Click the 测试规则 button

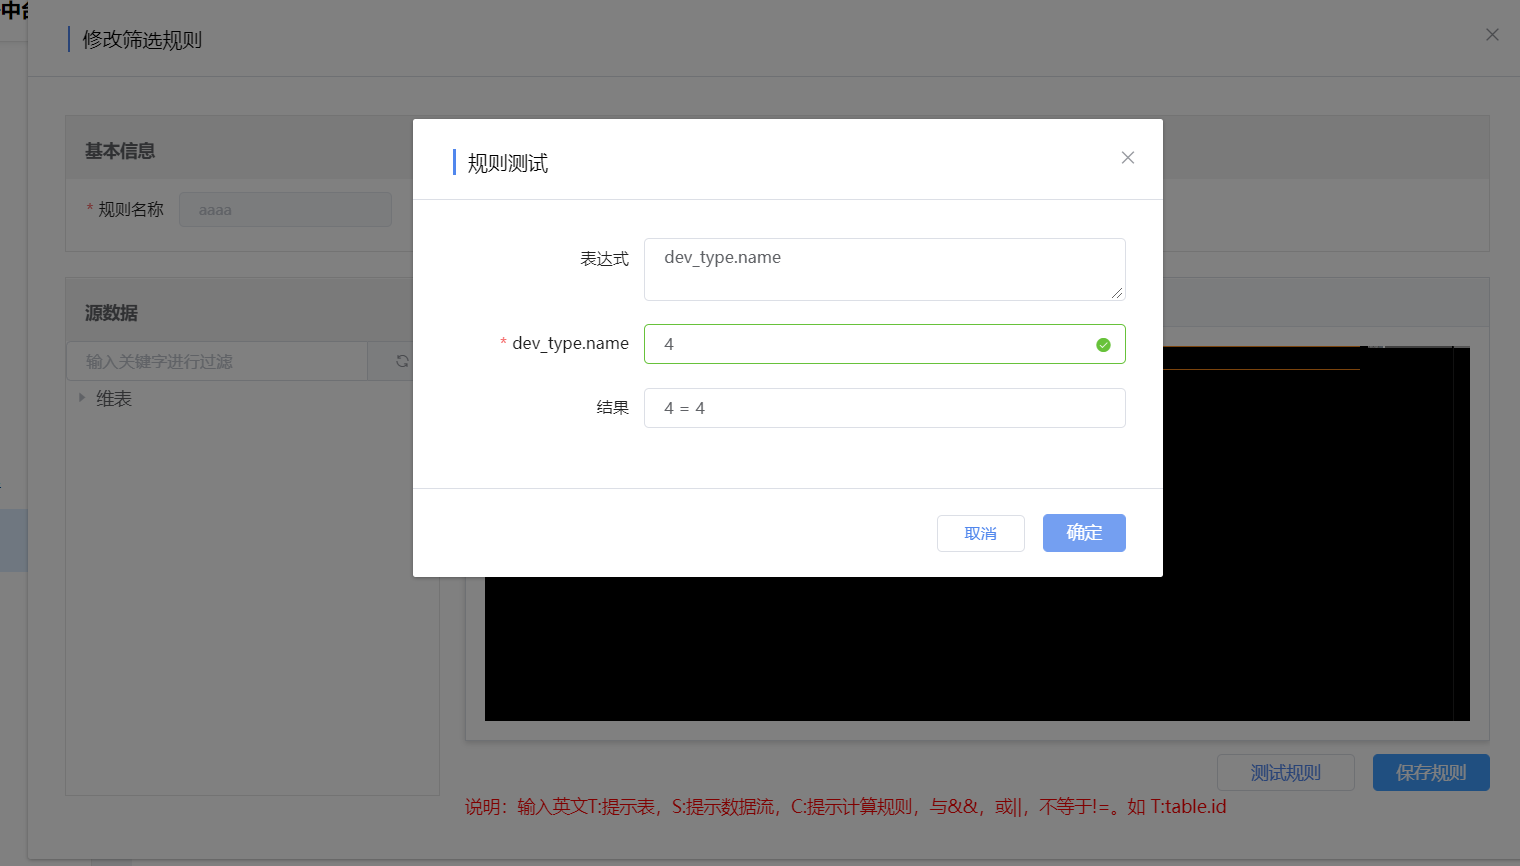(1286, 773)
